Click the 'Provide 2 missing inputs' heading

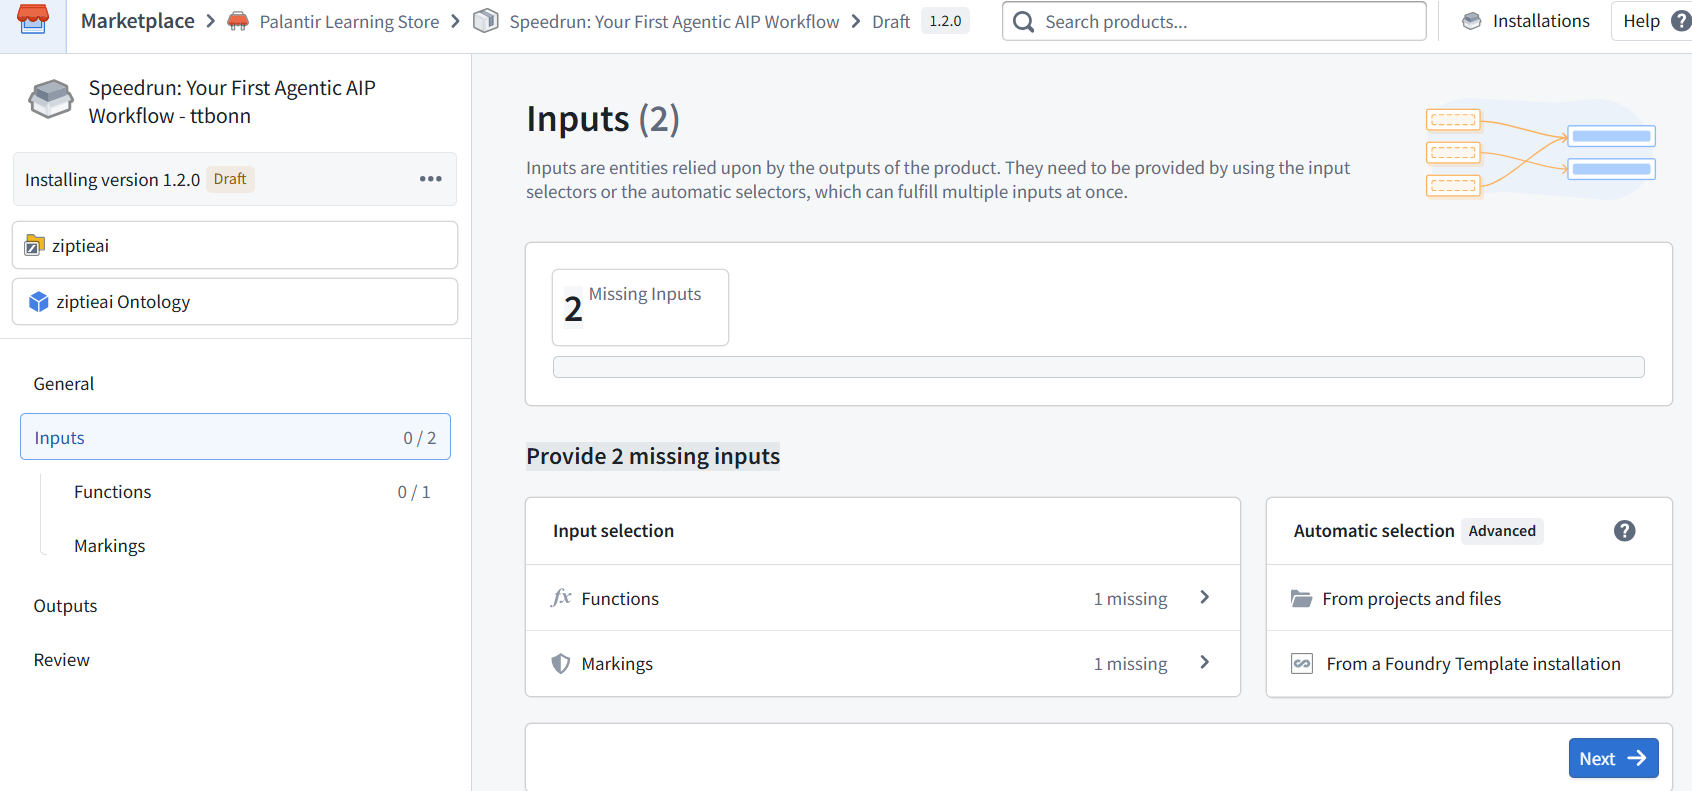653,456
